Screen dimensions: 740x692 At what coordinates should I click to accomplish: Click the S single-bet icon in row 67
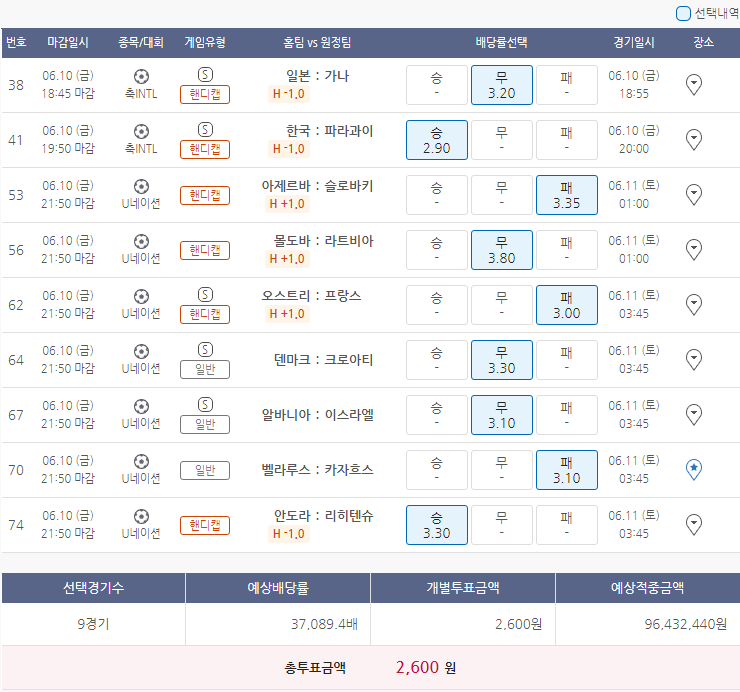[205, 405]
